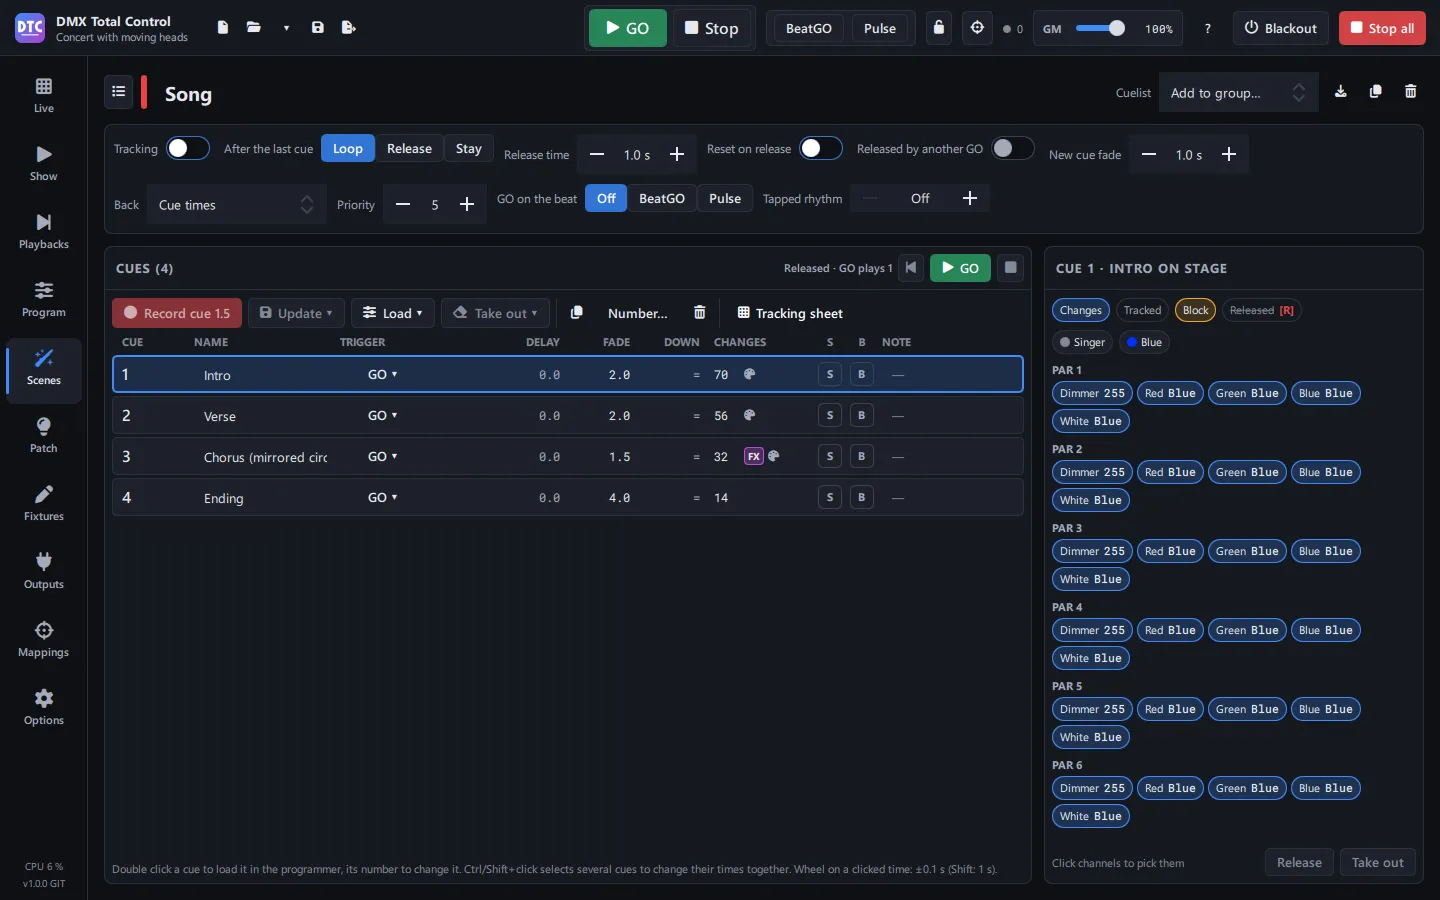Click Record cue 1.5
Screen dimensions: 1440x900
[x=177, y=313]
